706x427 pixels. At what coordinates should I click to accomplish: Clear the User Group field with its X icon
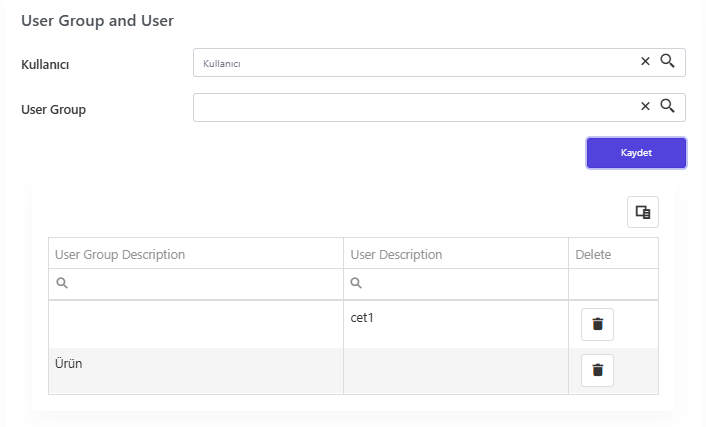tap(645, 106)
